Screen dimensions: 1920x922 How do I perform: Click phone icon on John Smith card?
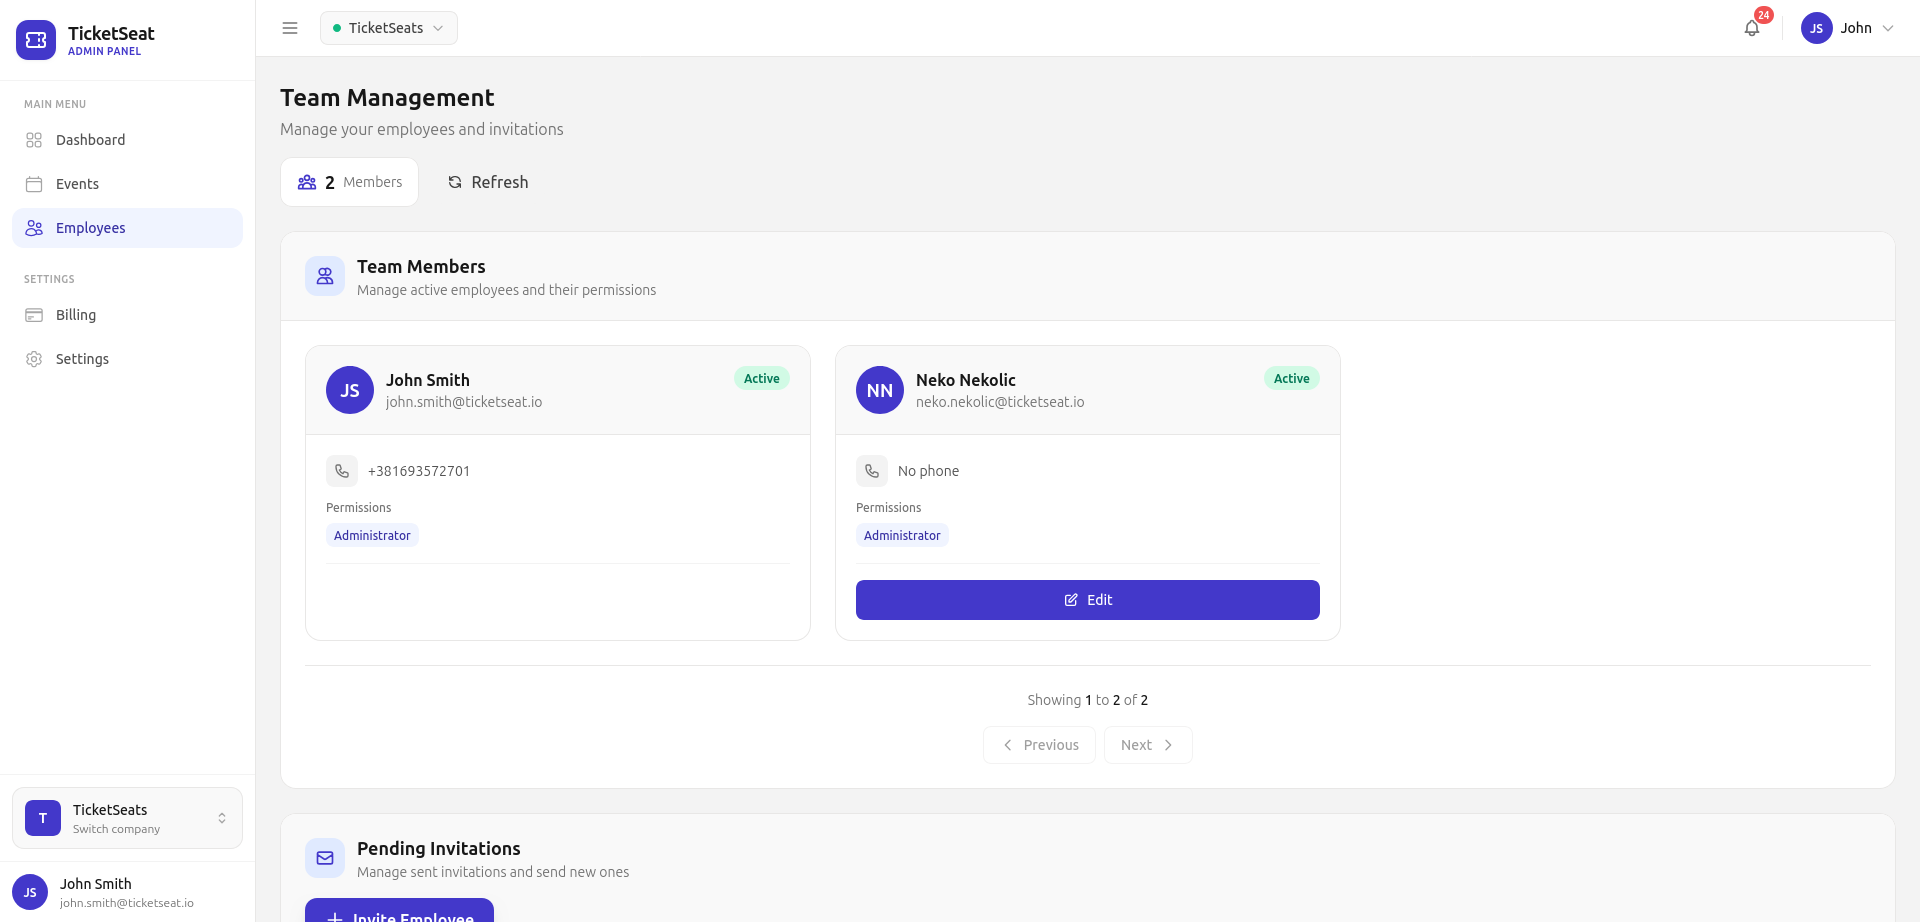(x=342, y=471)
